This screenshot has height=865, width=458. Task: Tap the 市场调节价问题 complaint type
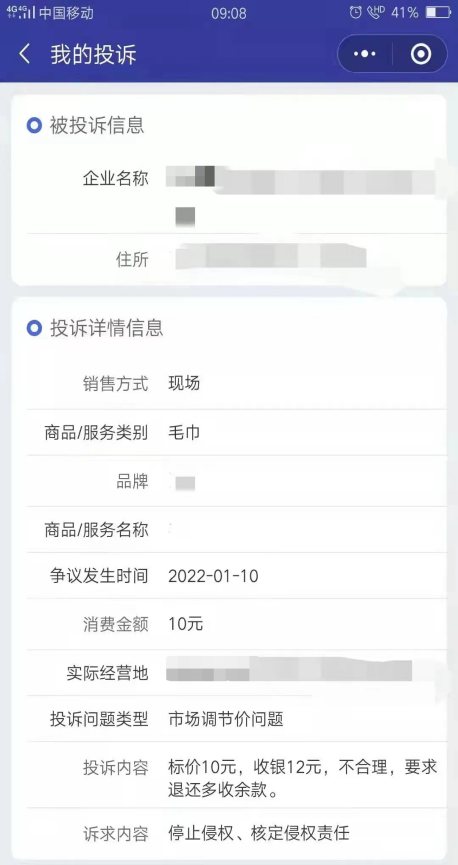pos(226,719)
